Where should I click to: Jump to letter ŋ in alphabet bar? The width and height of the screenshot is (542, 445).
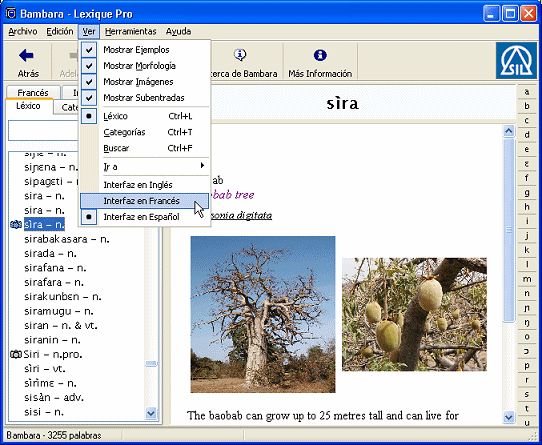click(x=527, y=322)
